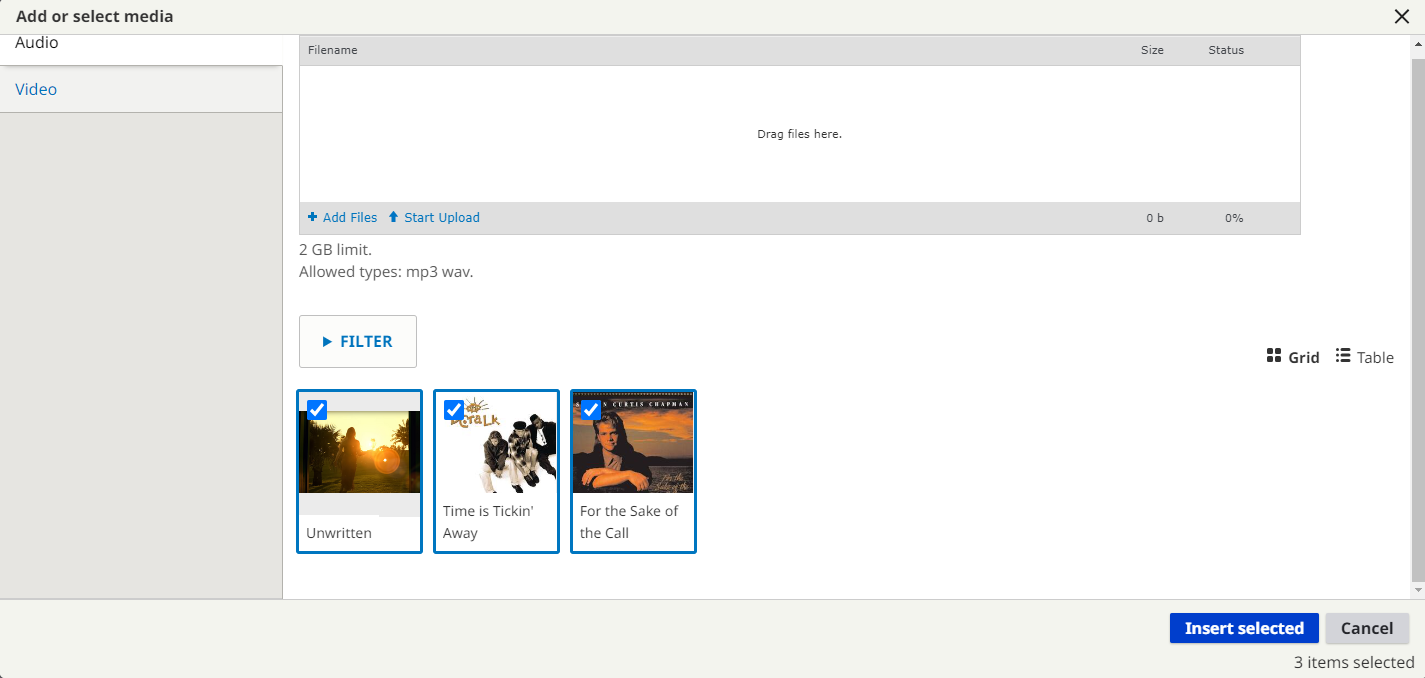Expand the FILTER section
The width and height of the screenshot is (1425, 678).
click(x=358, y=341)
